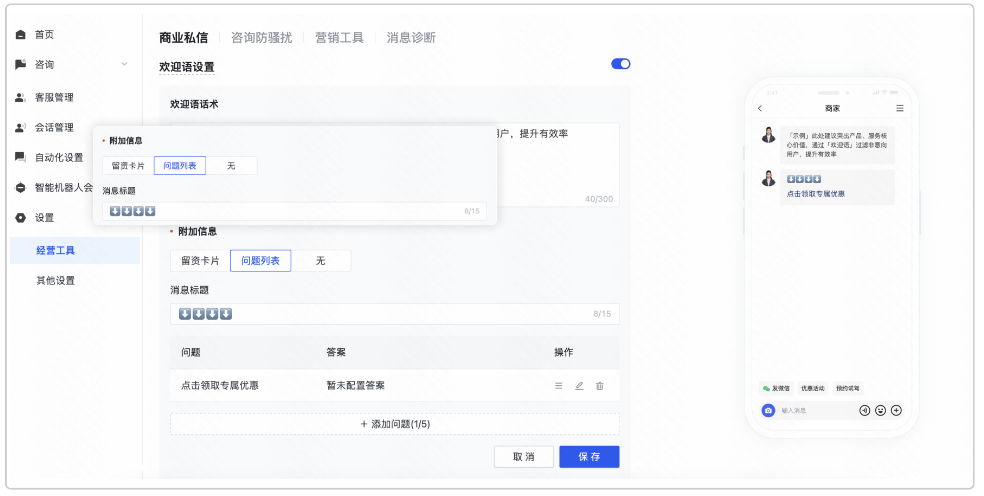Click the reorder handle icon for 点击领取专属优惠

(559, 385)
